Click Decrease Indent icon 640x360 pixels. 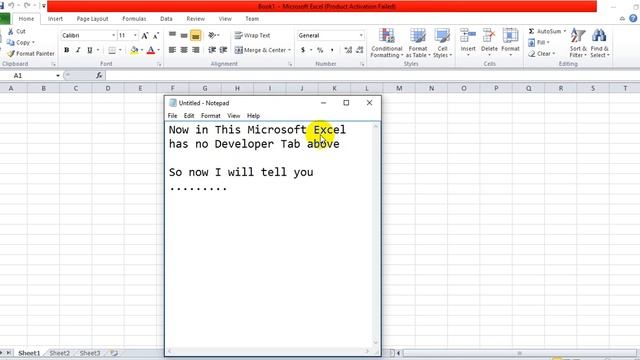tap(212, 50)
